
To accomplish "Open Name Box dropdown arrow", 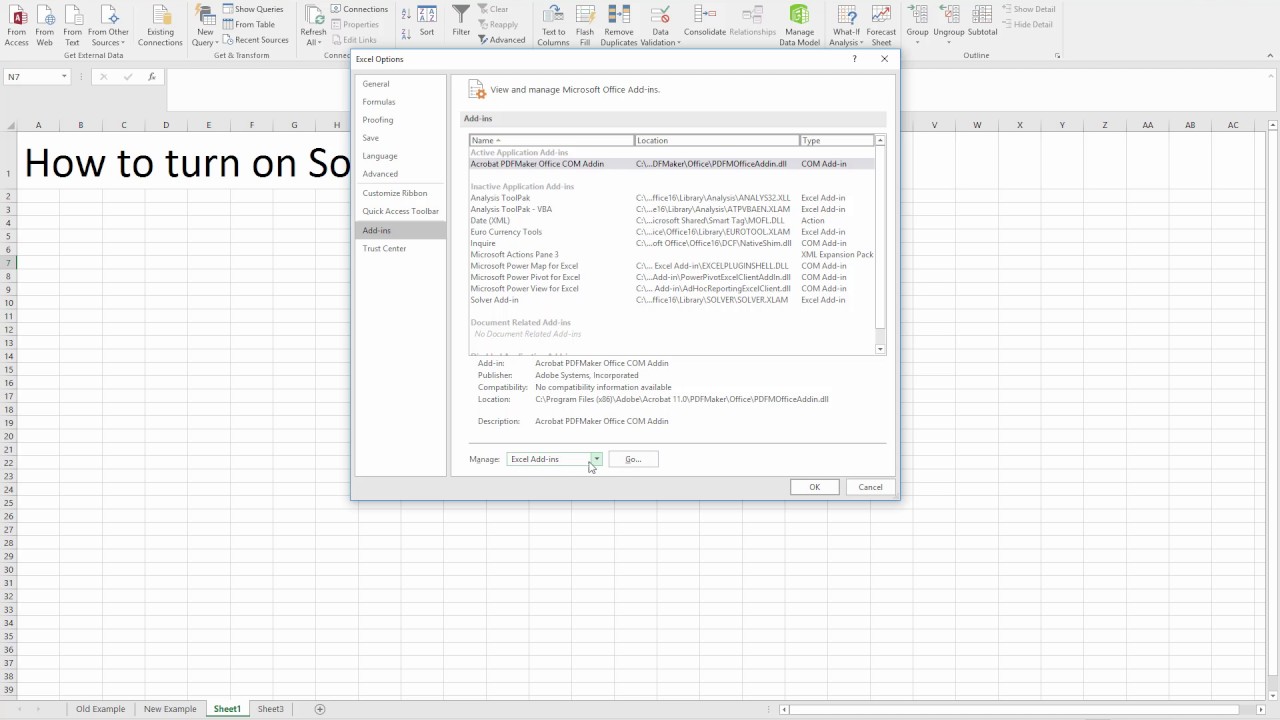I will point(65,77).
